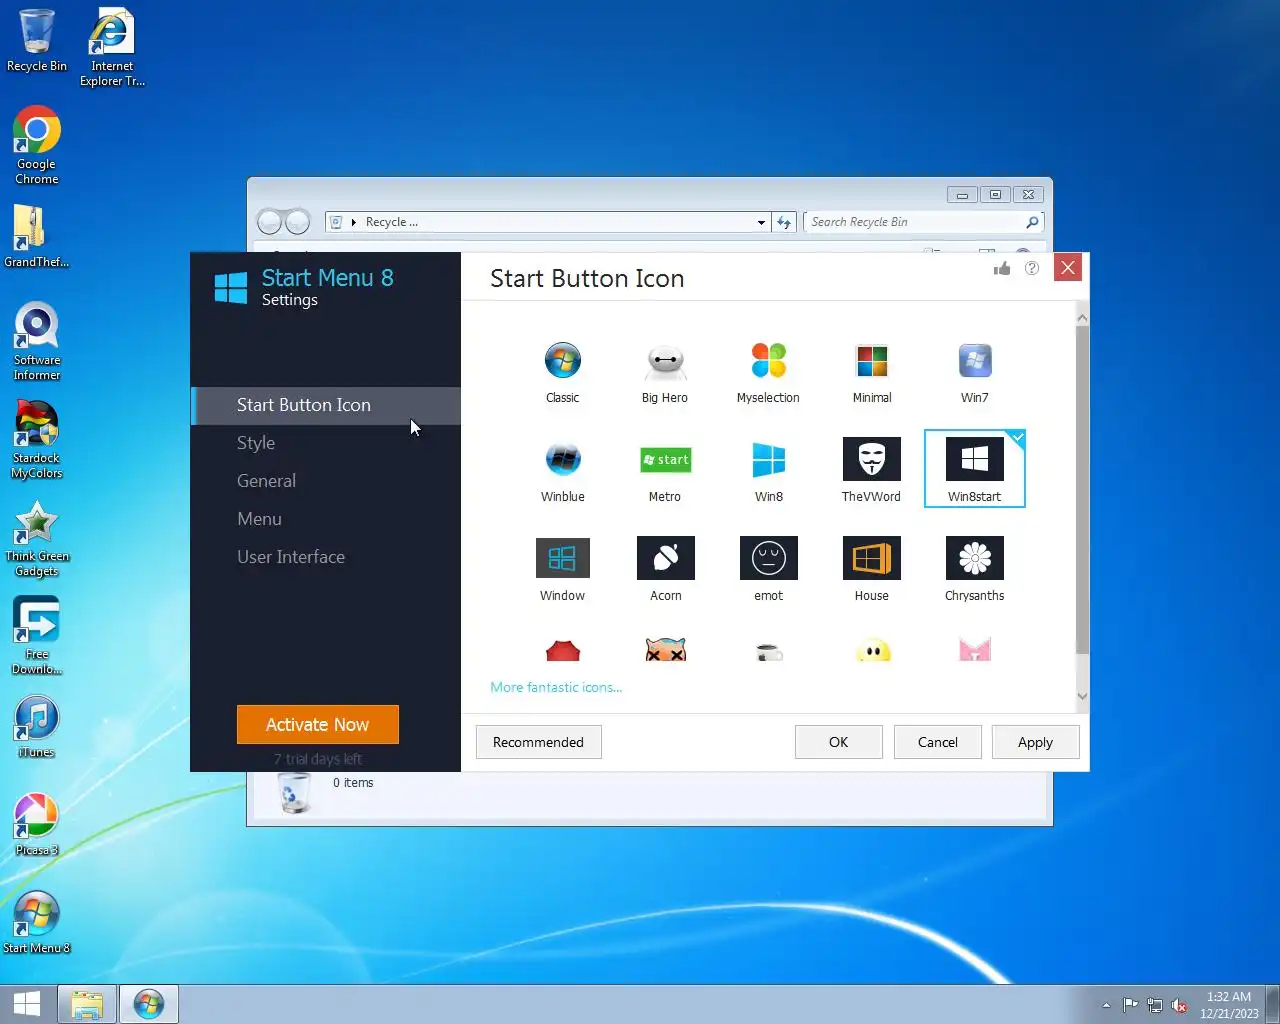The width and height of the screenshot is (1280, 1024).
Task: Select the TheVWord mask icon
Action: pos(872,470)
